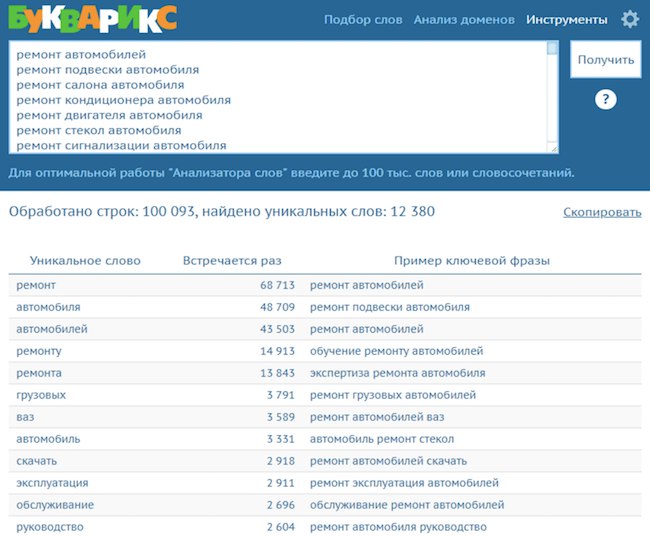Image resolution: width=650 pixels, height=536 pixels.
Task: Click the count 68 713
Action: click(277, 285)
